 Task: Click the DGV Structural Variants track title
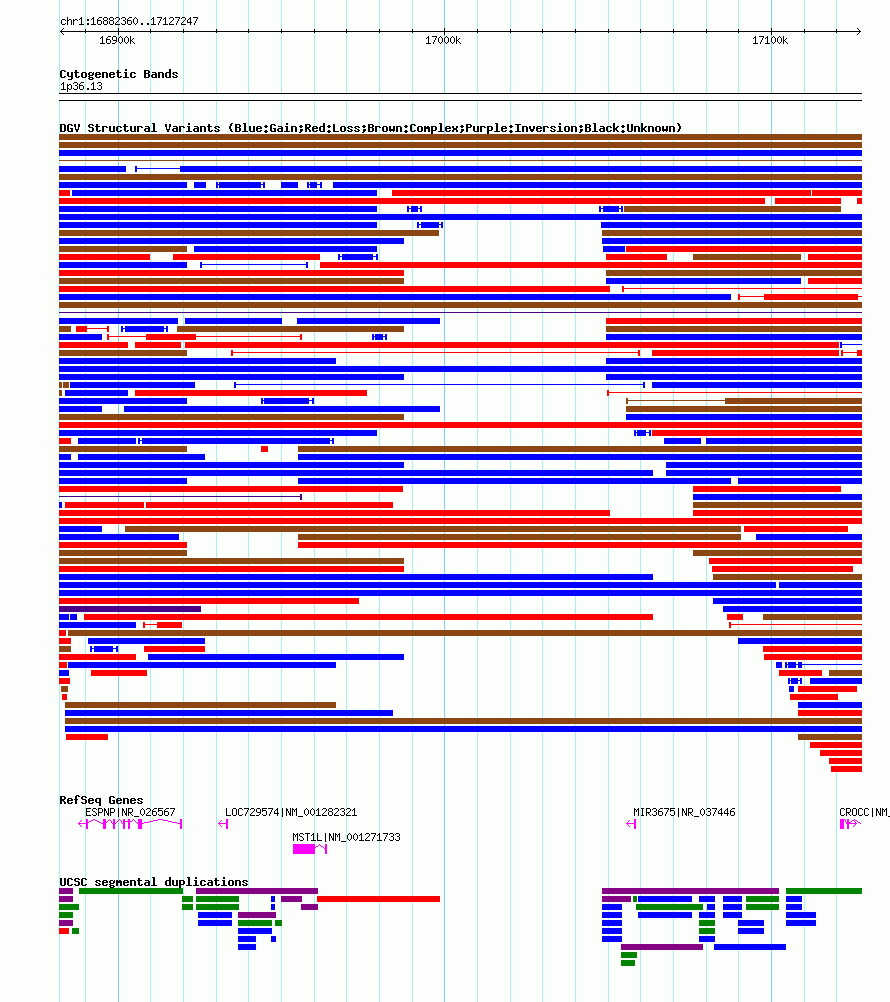click(x=371, y=128)
